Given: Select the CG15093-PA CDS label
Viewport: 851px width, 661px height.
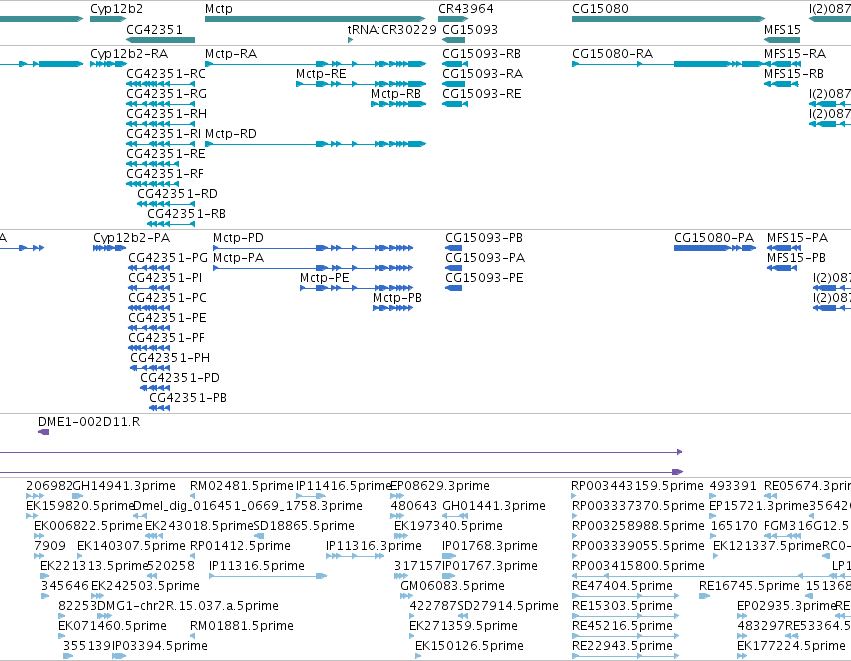Looking at the screenshot, I should pyautogui.click(x=485, y=258).
